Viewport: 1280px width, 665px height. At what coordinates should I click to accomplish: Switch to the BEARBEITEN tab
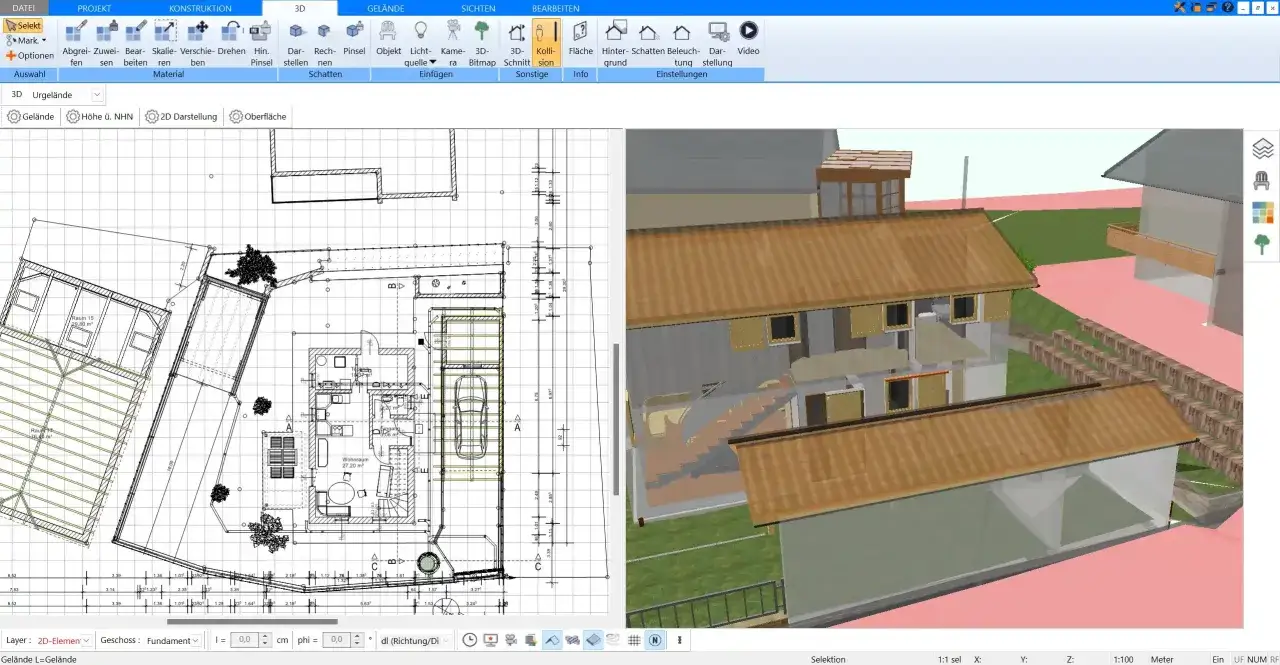point(556,8)
